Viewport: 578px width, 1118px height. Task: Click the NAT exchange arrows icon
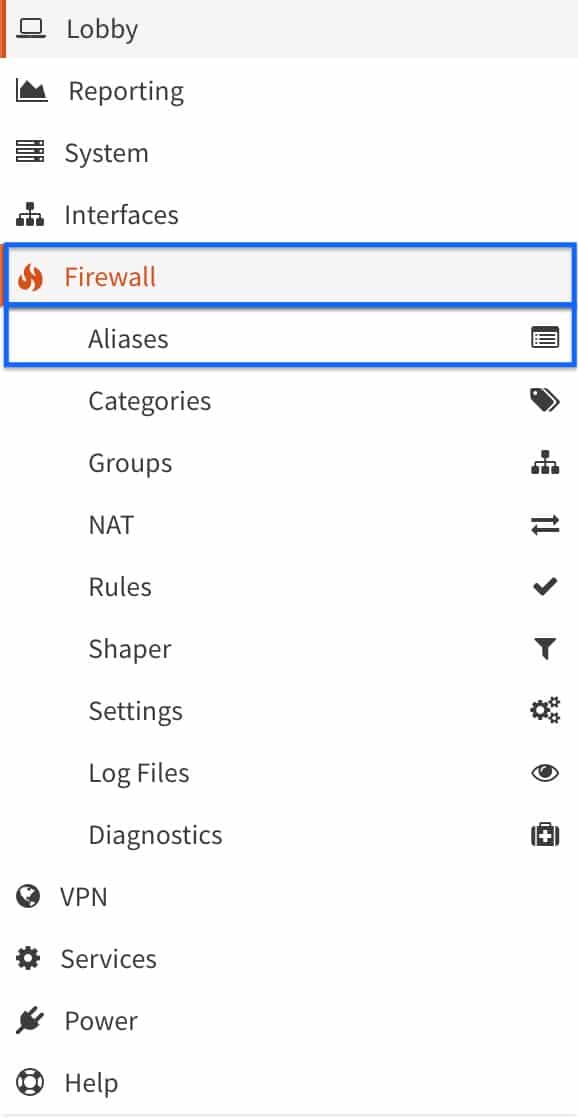point(545,525)
